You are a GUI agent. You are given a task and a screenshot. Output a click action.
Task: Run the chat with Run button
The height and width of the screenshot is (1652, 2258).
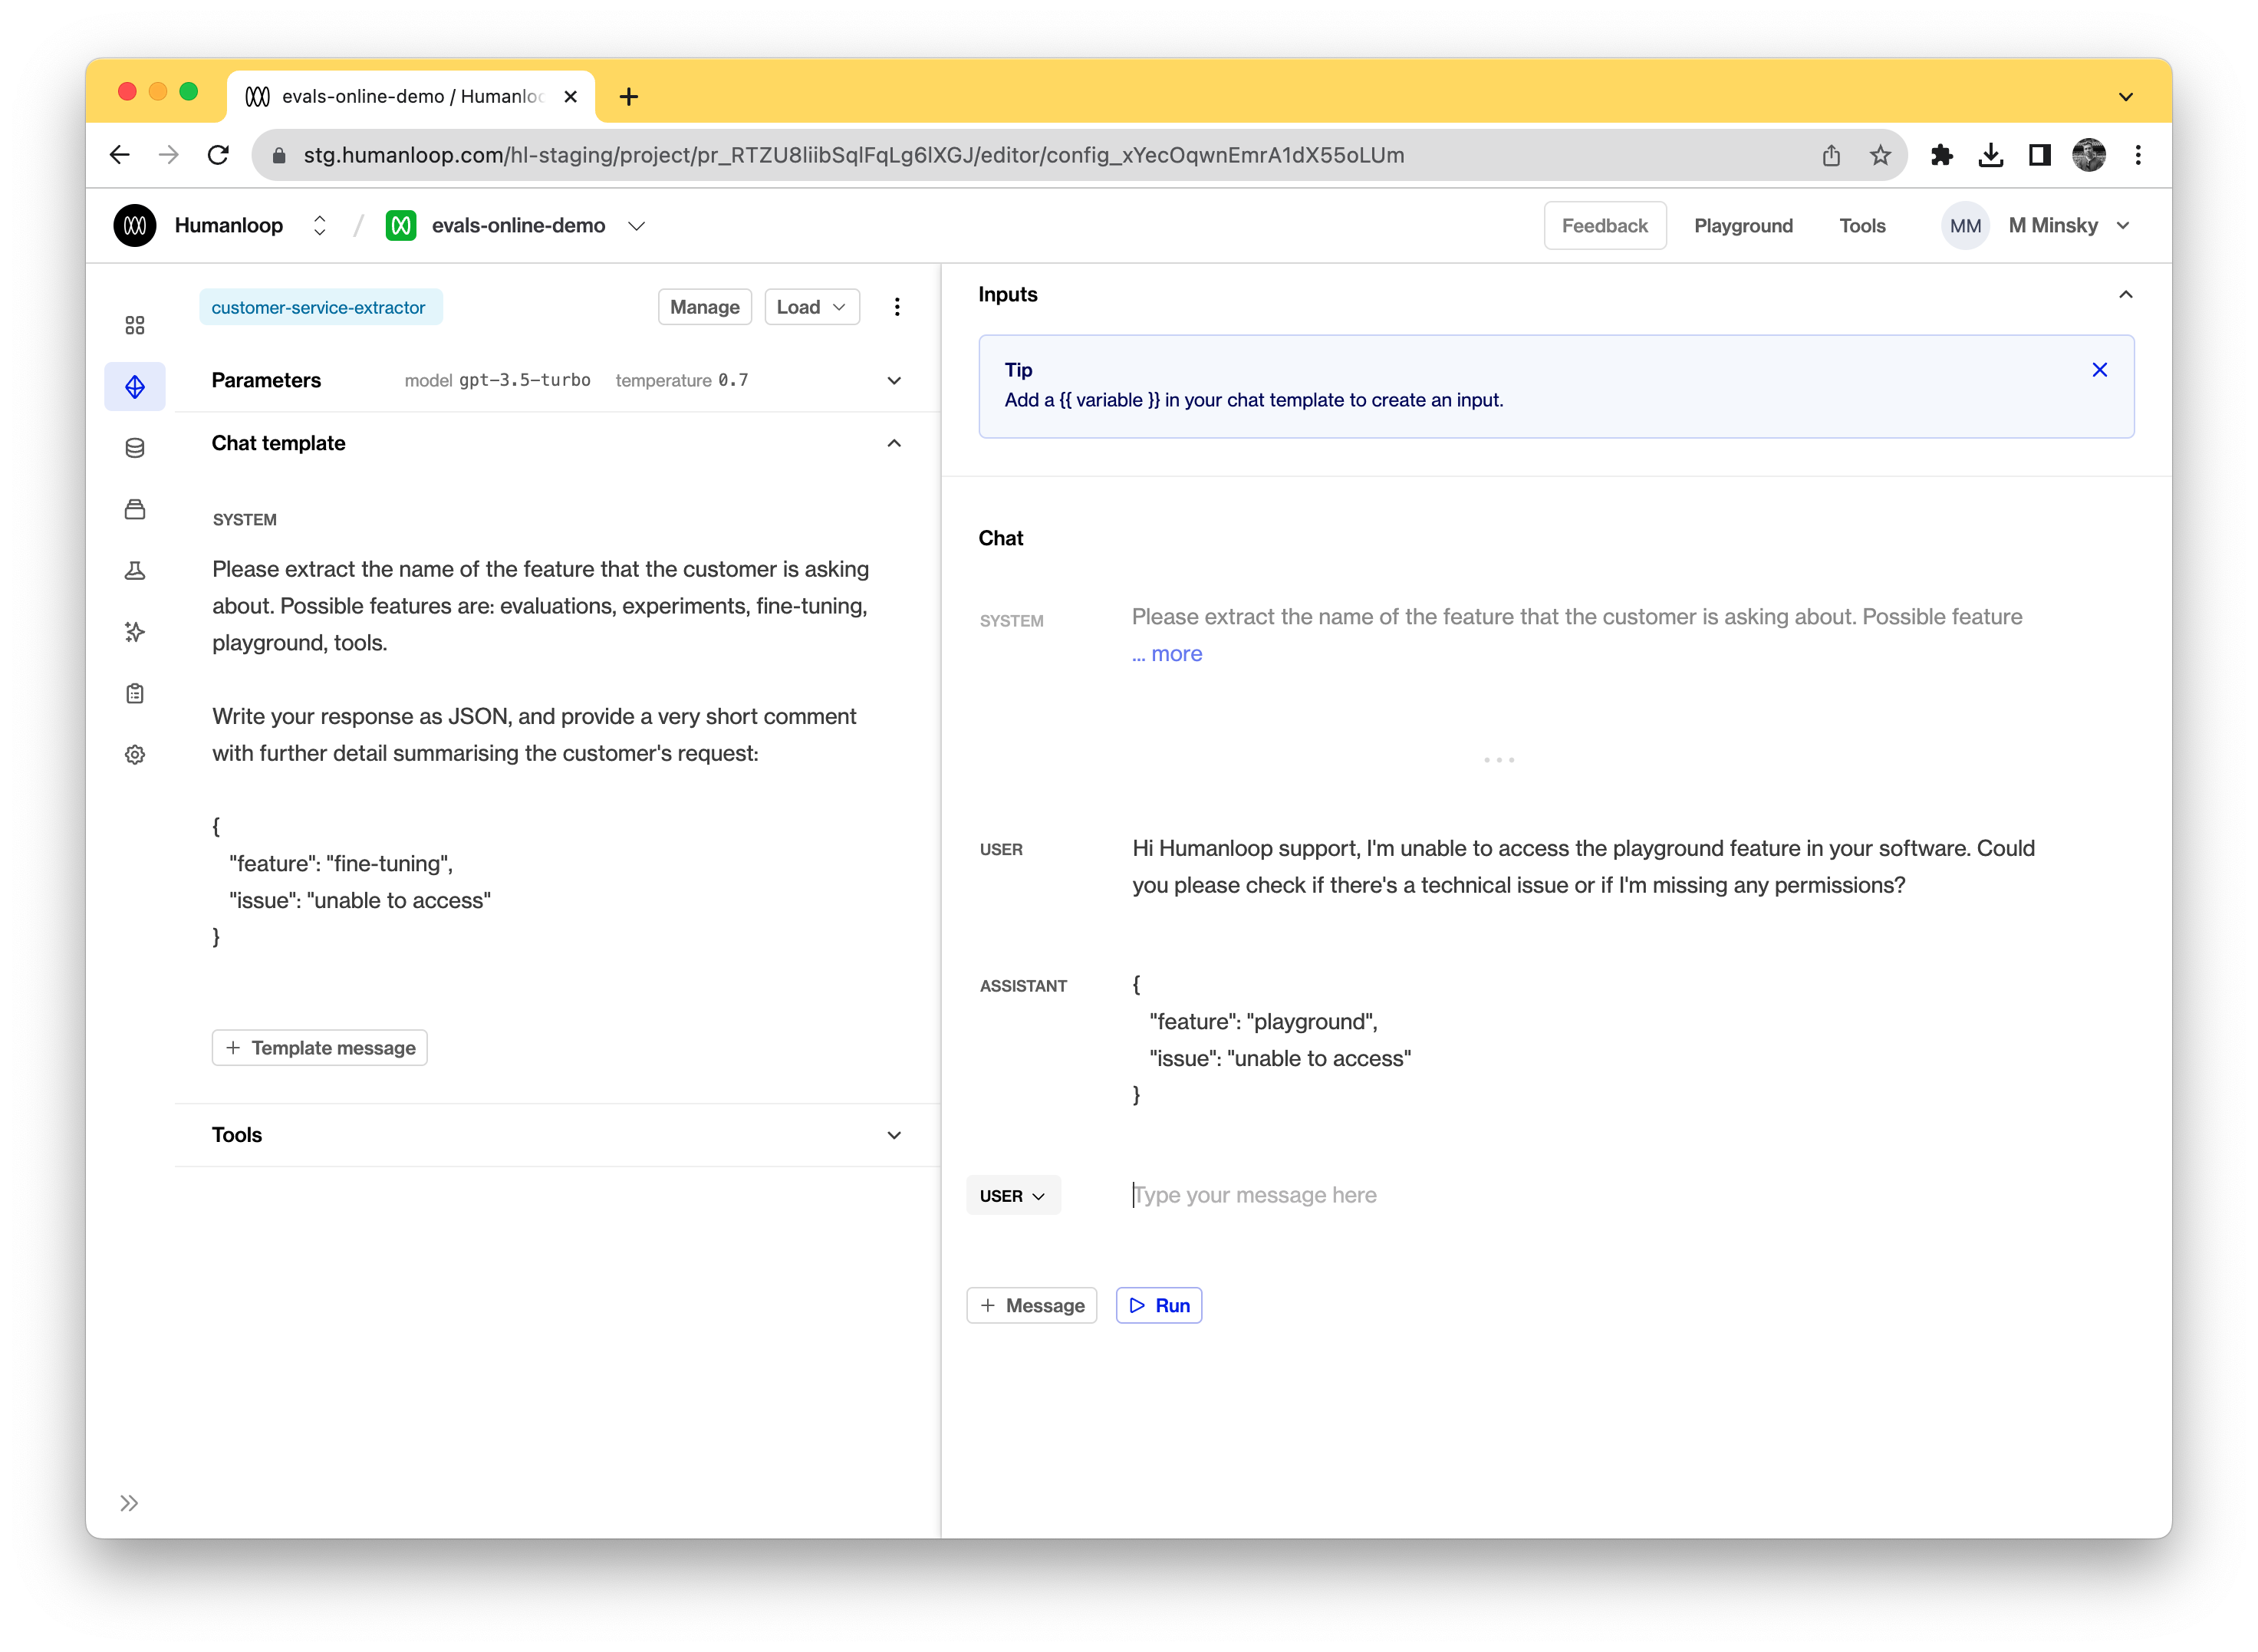(x=1158, y=1305)
